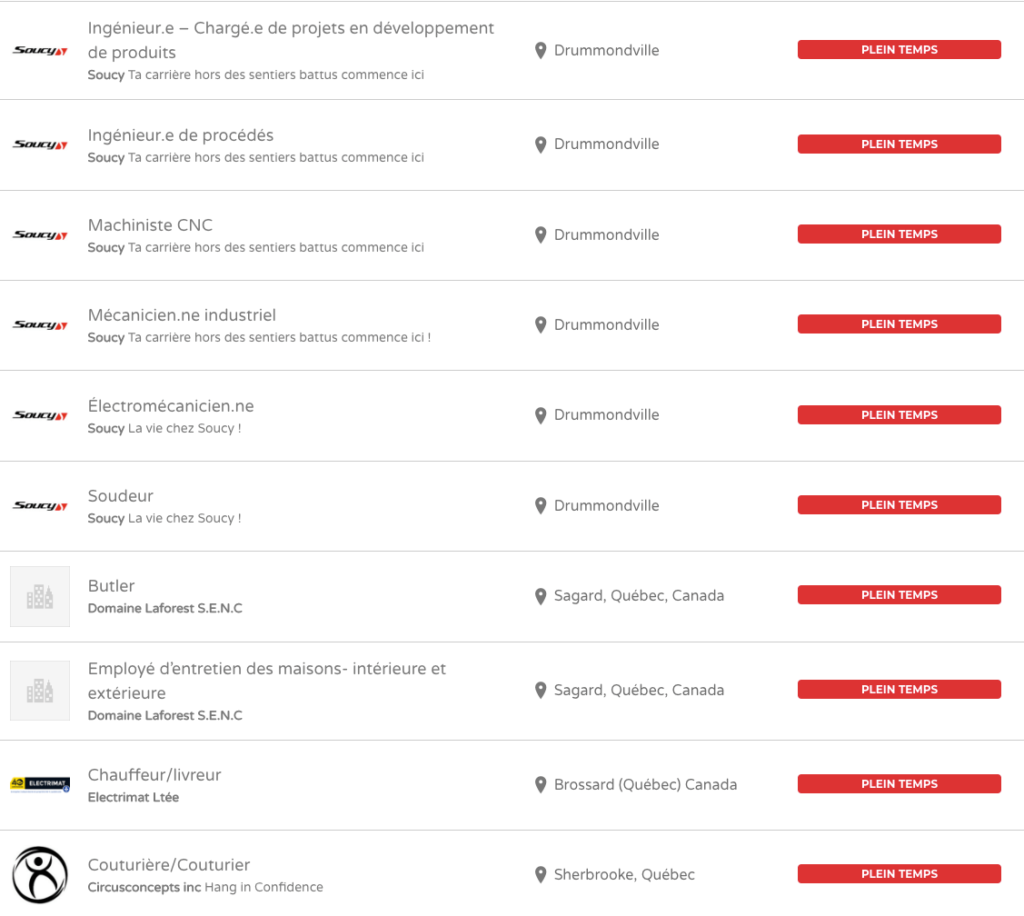Open the Couturière/Couturier job posting

coord(168,865)
